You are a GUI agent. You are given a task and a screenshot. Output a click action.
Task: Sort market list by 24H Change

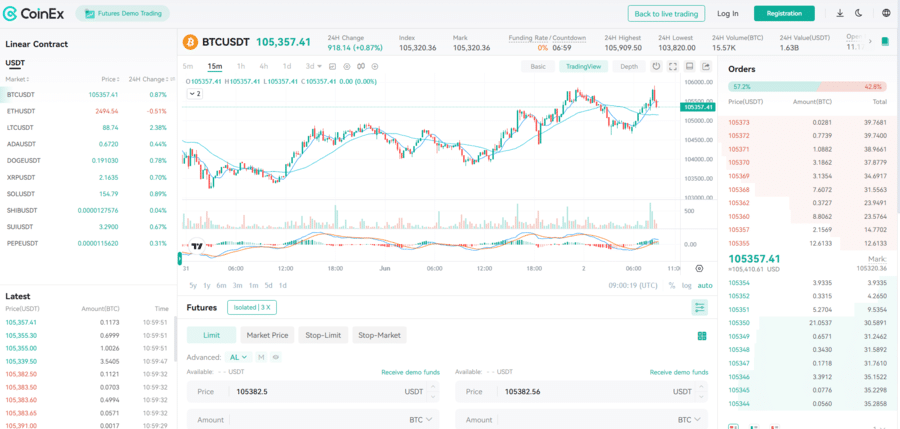[x=150, y=79]
